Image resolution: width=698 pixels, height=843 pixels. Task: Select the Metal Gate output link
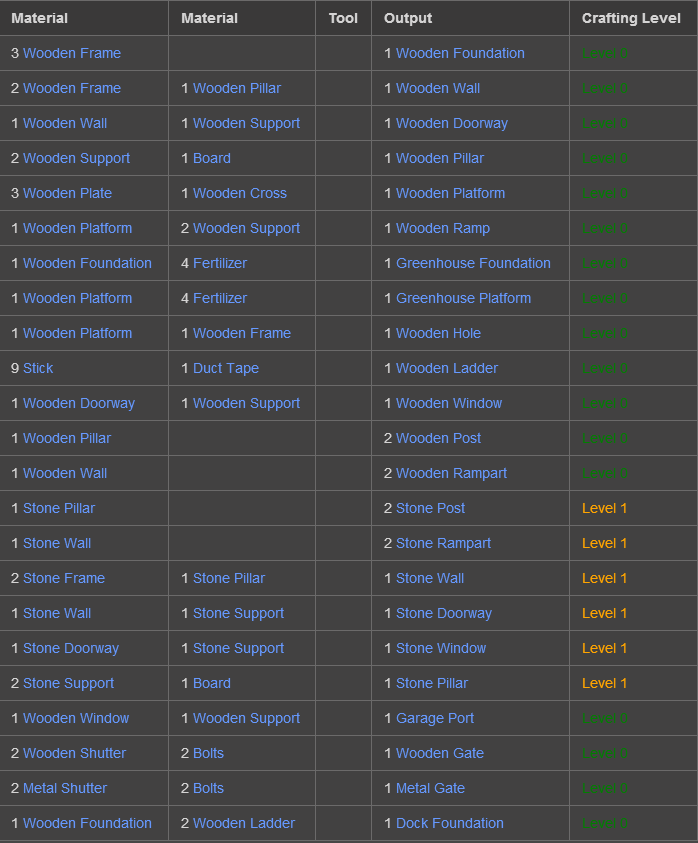click(430, 788)
